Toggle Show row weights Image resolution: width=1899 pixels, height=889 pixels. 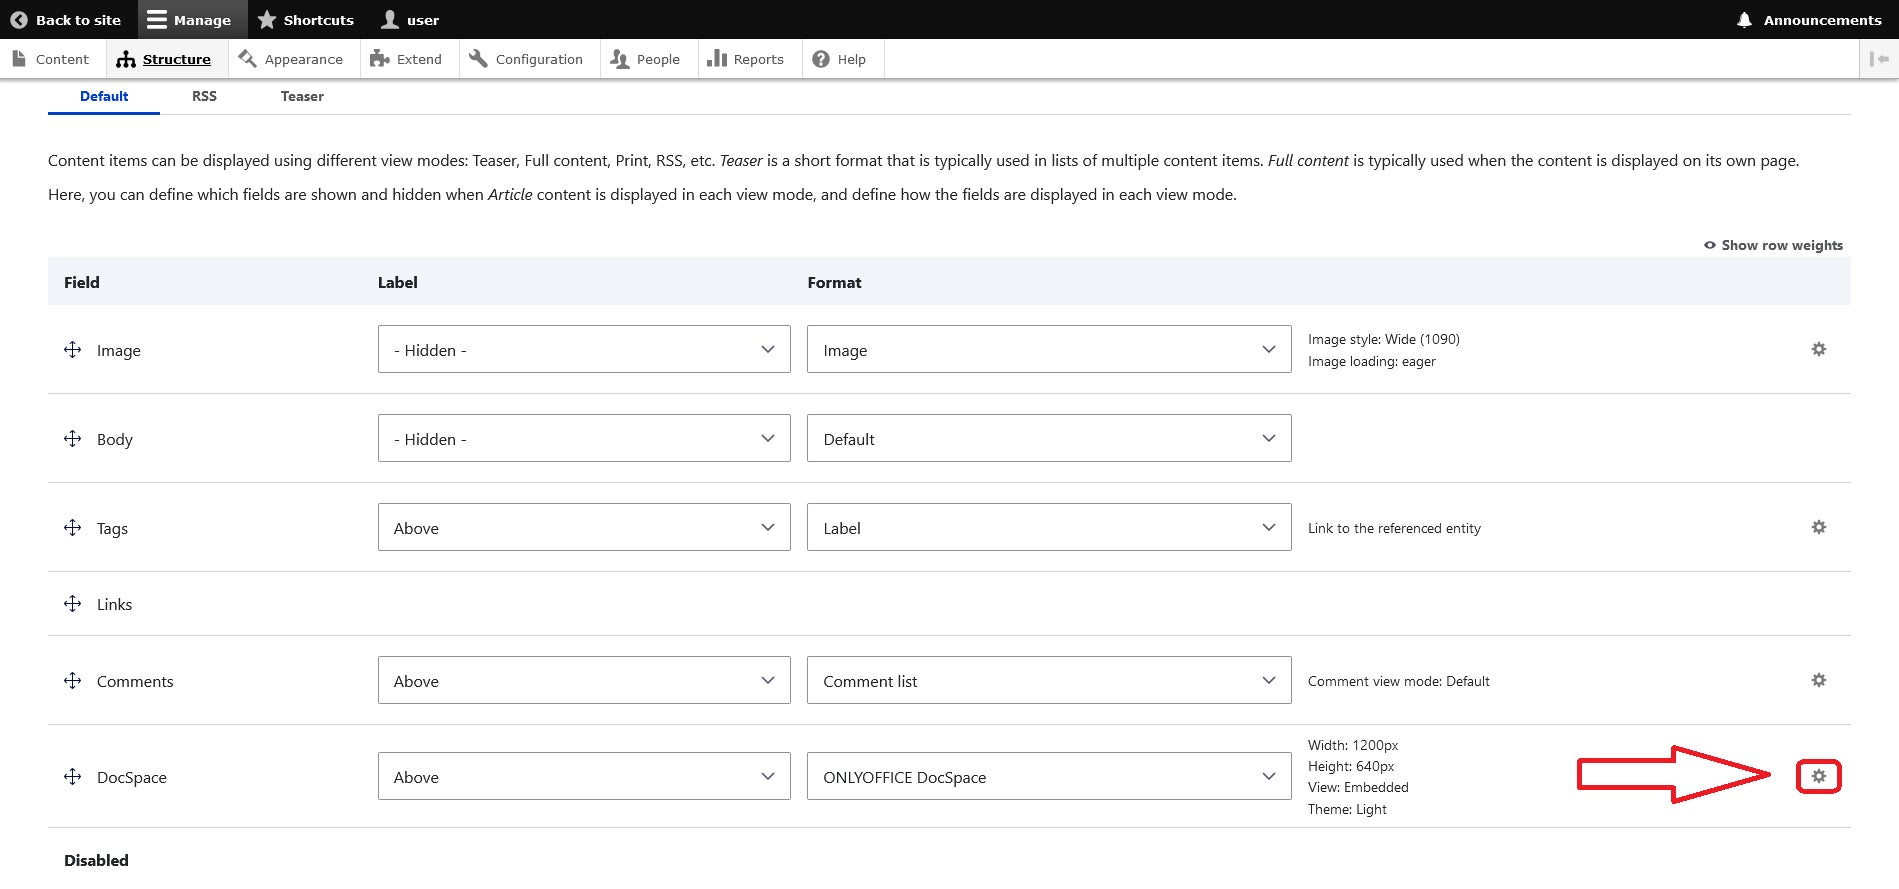click(x=1773, y=245)
